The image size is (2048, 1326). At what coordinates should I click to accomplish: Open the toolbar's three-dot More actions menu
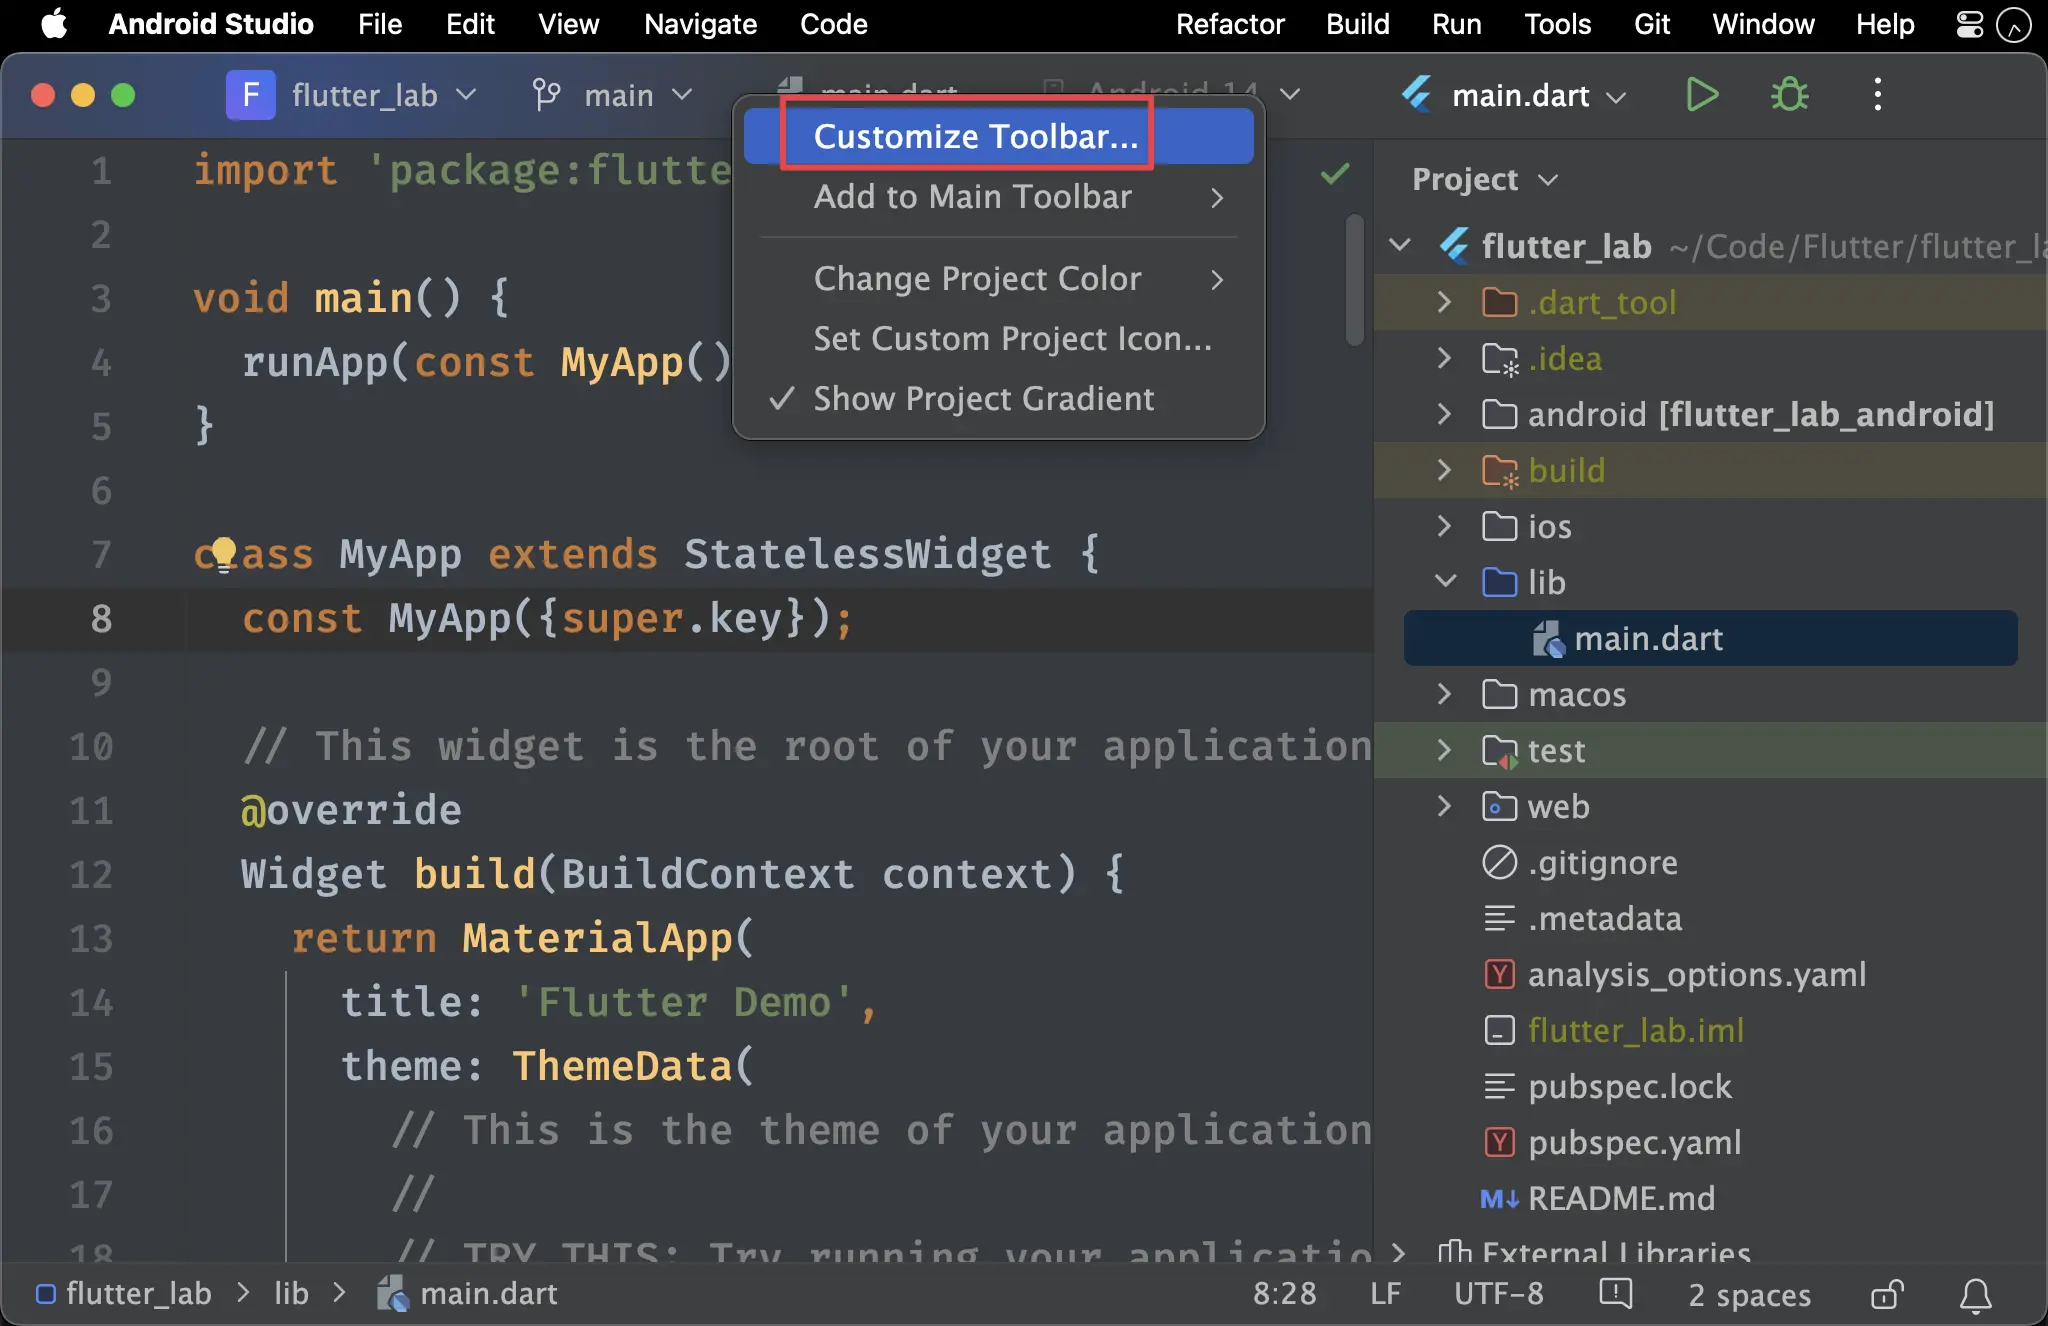pos(1877,95)
